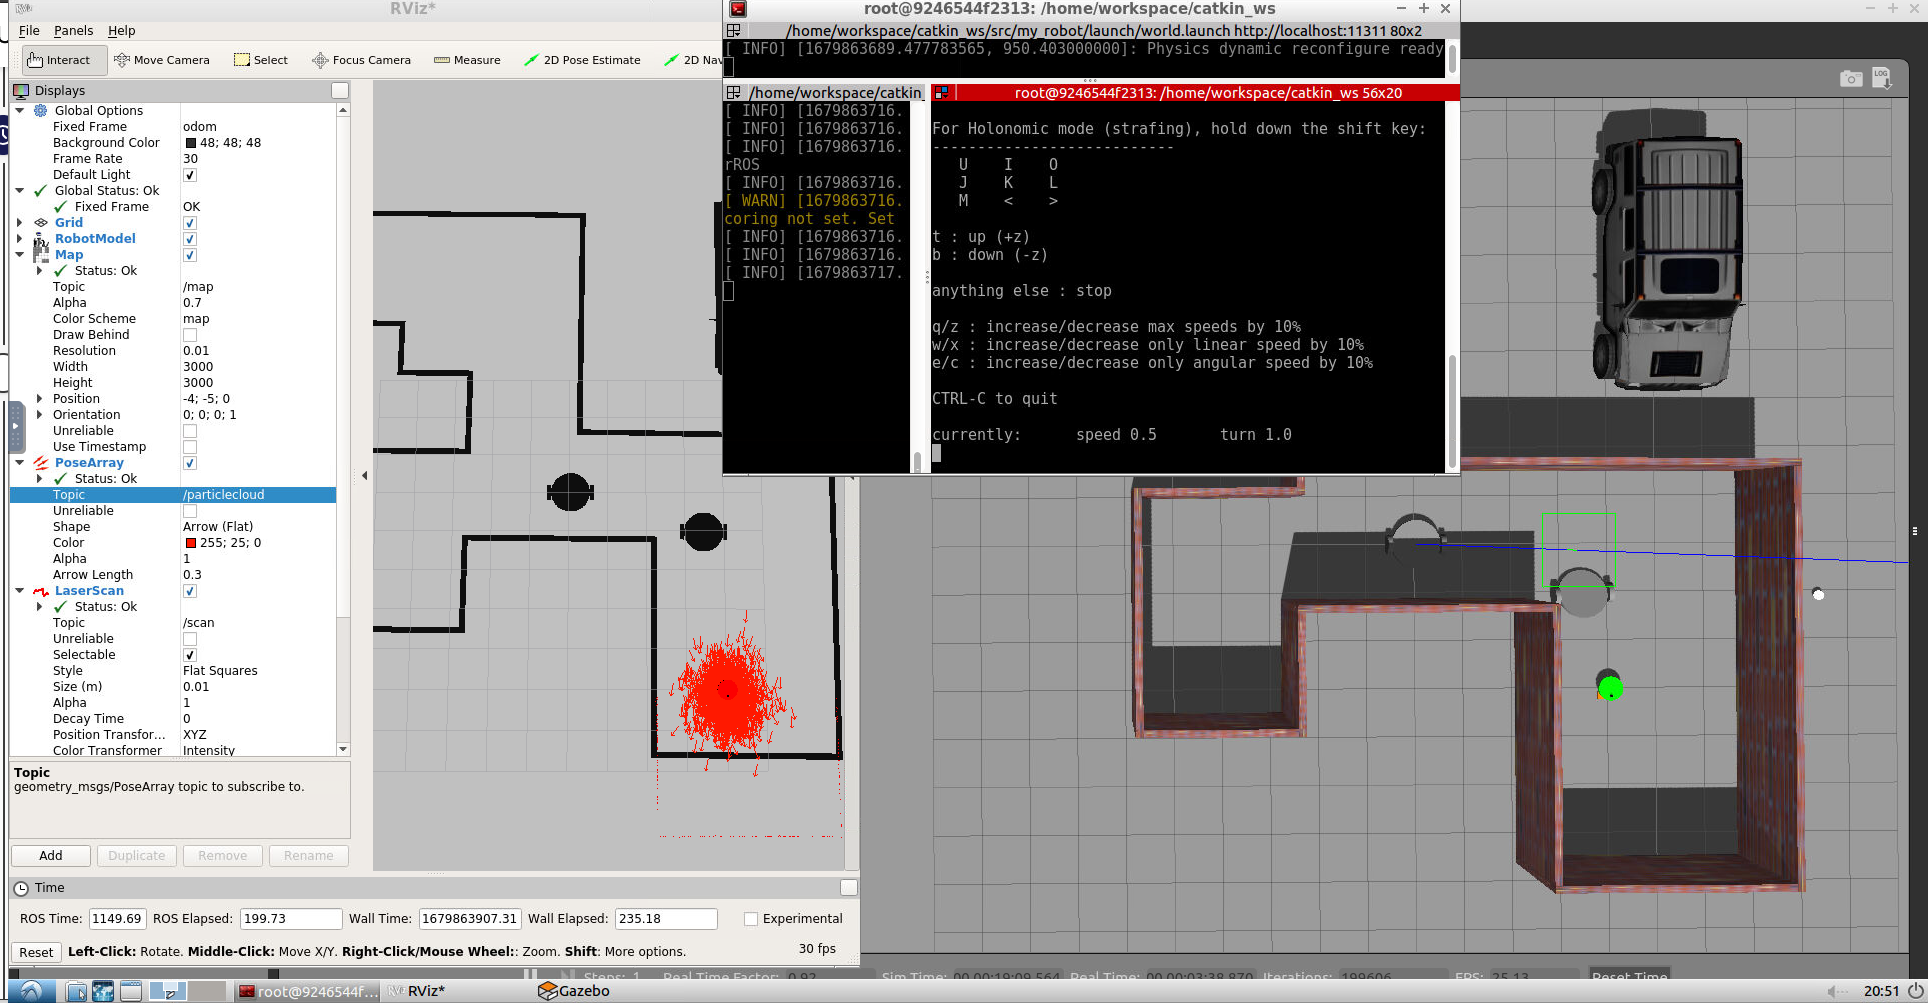This screenshot has width=1928, height=1003.
Task: Click the pane icon beside /home/workspace/catkin
Action: pos(733,92)
